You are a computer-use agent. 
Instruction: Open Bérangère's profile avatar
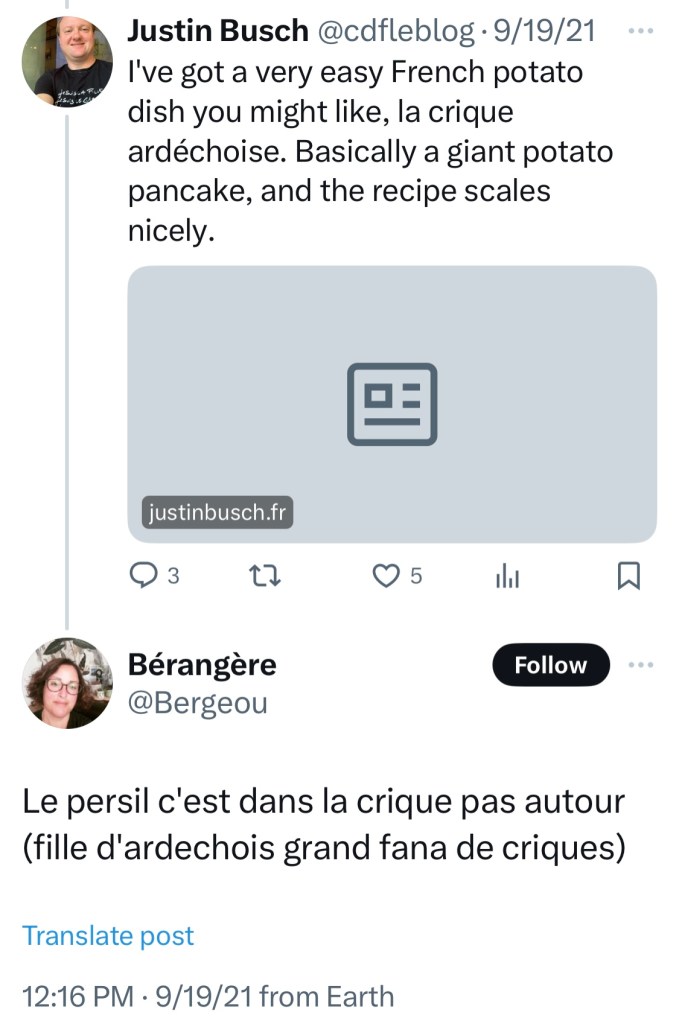(x=67, y=683)
